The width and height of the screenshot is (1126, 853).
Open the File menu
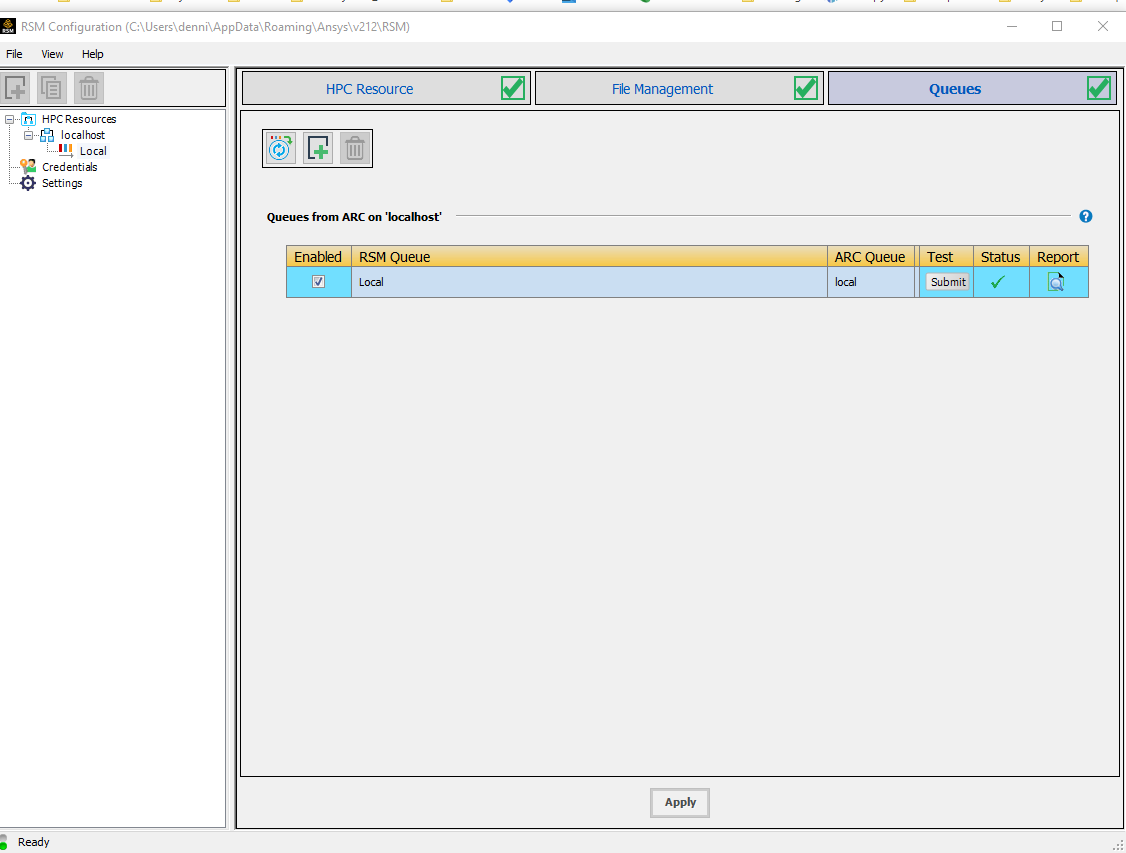(x=14, y=54)
